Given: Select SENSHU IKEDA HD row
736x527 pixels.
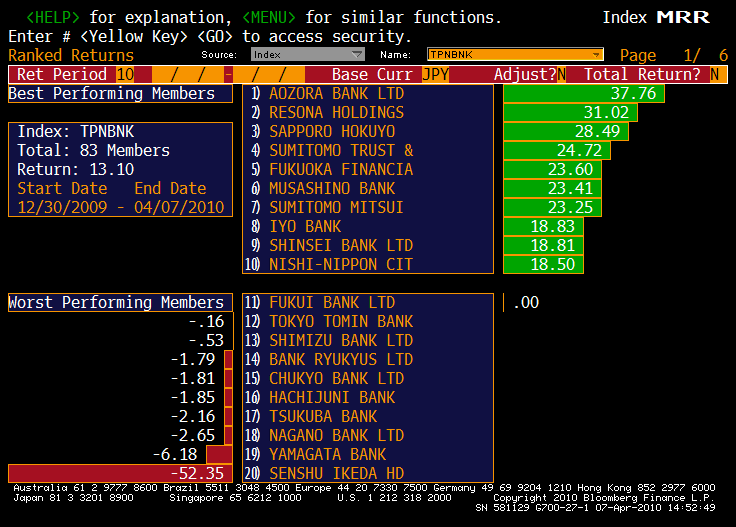Looking at the screenshot, I should coord(368,474).
